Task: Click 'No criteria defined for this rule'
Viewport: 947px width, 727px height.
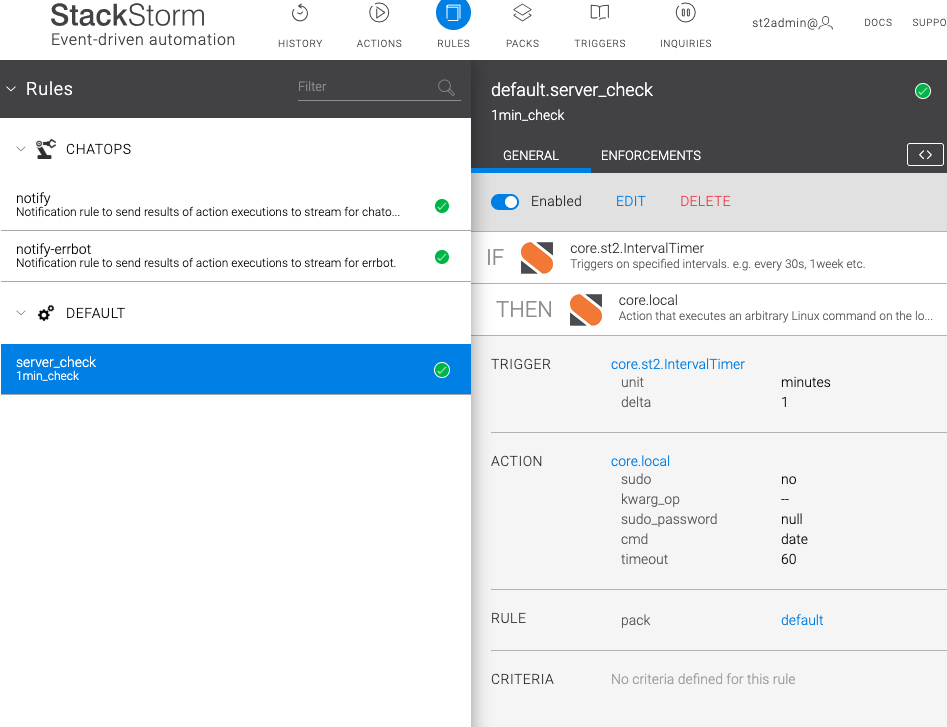Action: (703, 679)
